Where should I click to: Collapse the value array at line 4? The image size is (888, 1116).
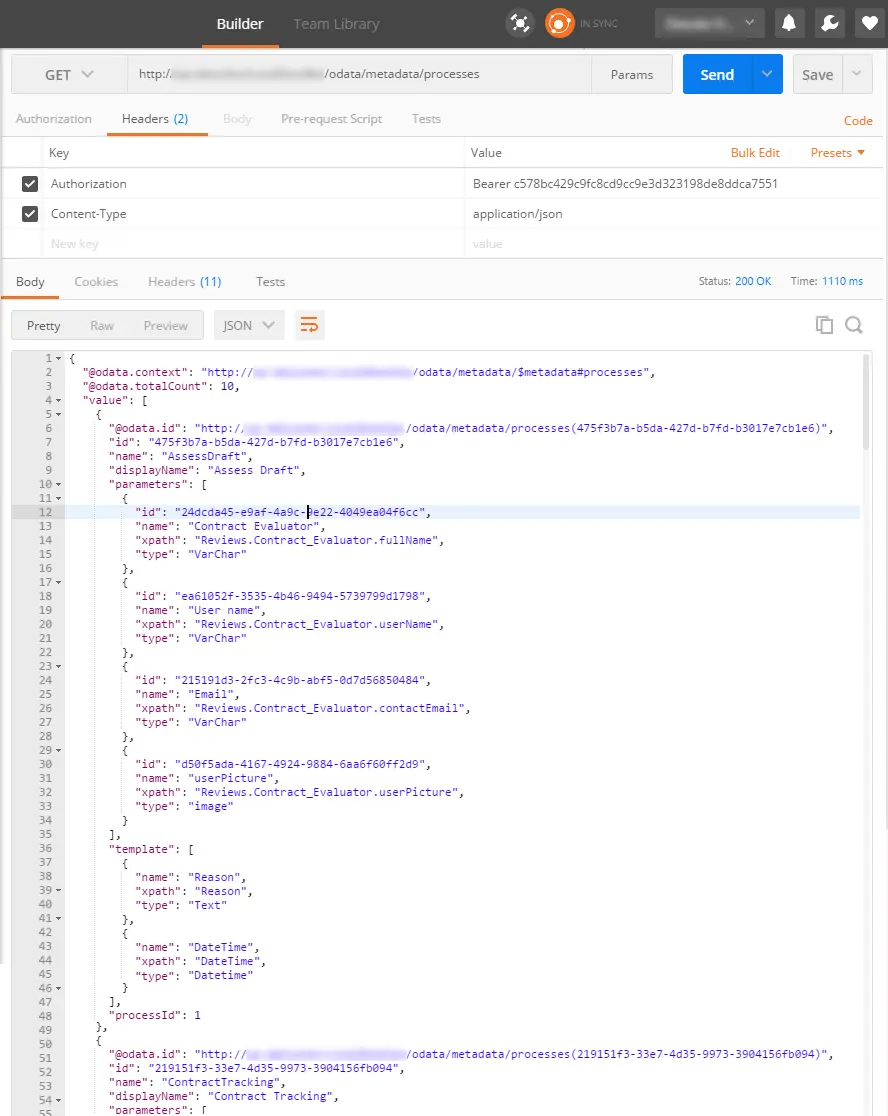pyautogui.click(x=58, y=400)
